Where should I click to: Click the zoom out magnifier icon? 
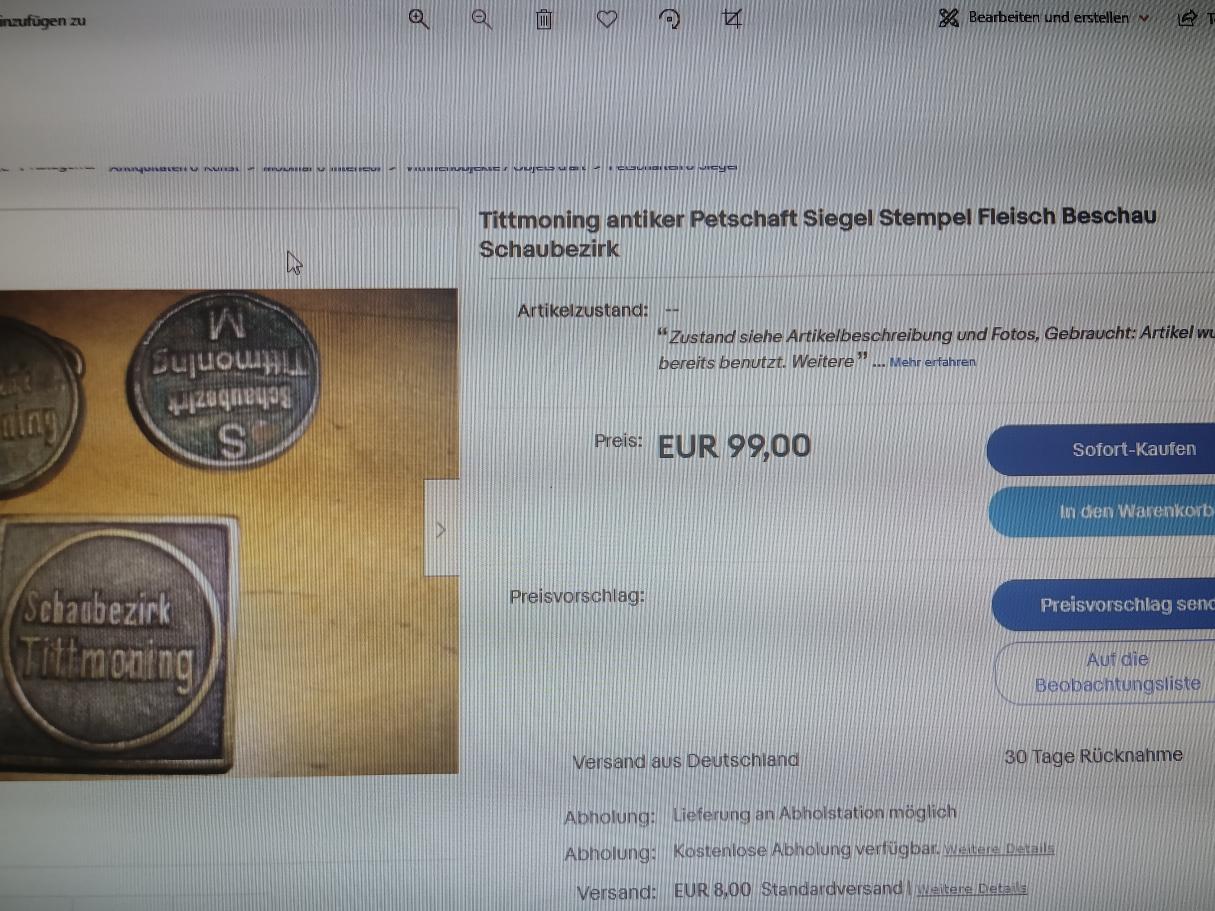(x=482, y=19)
